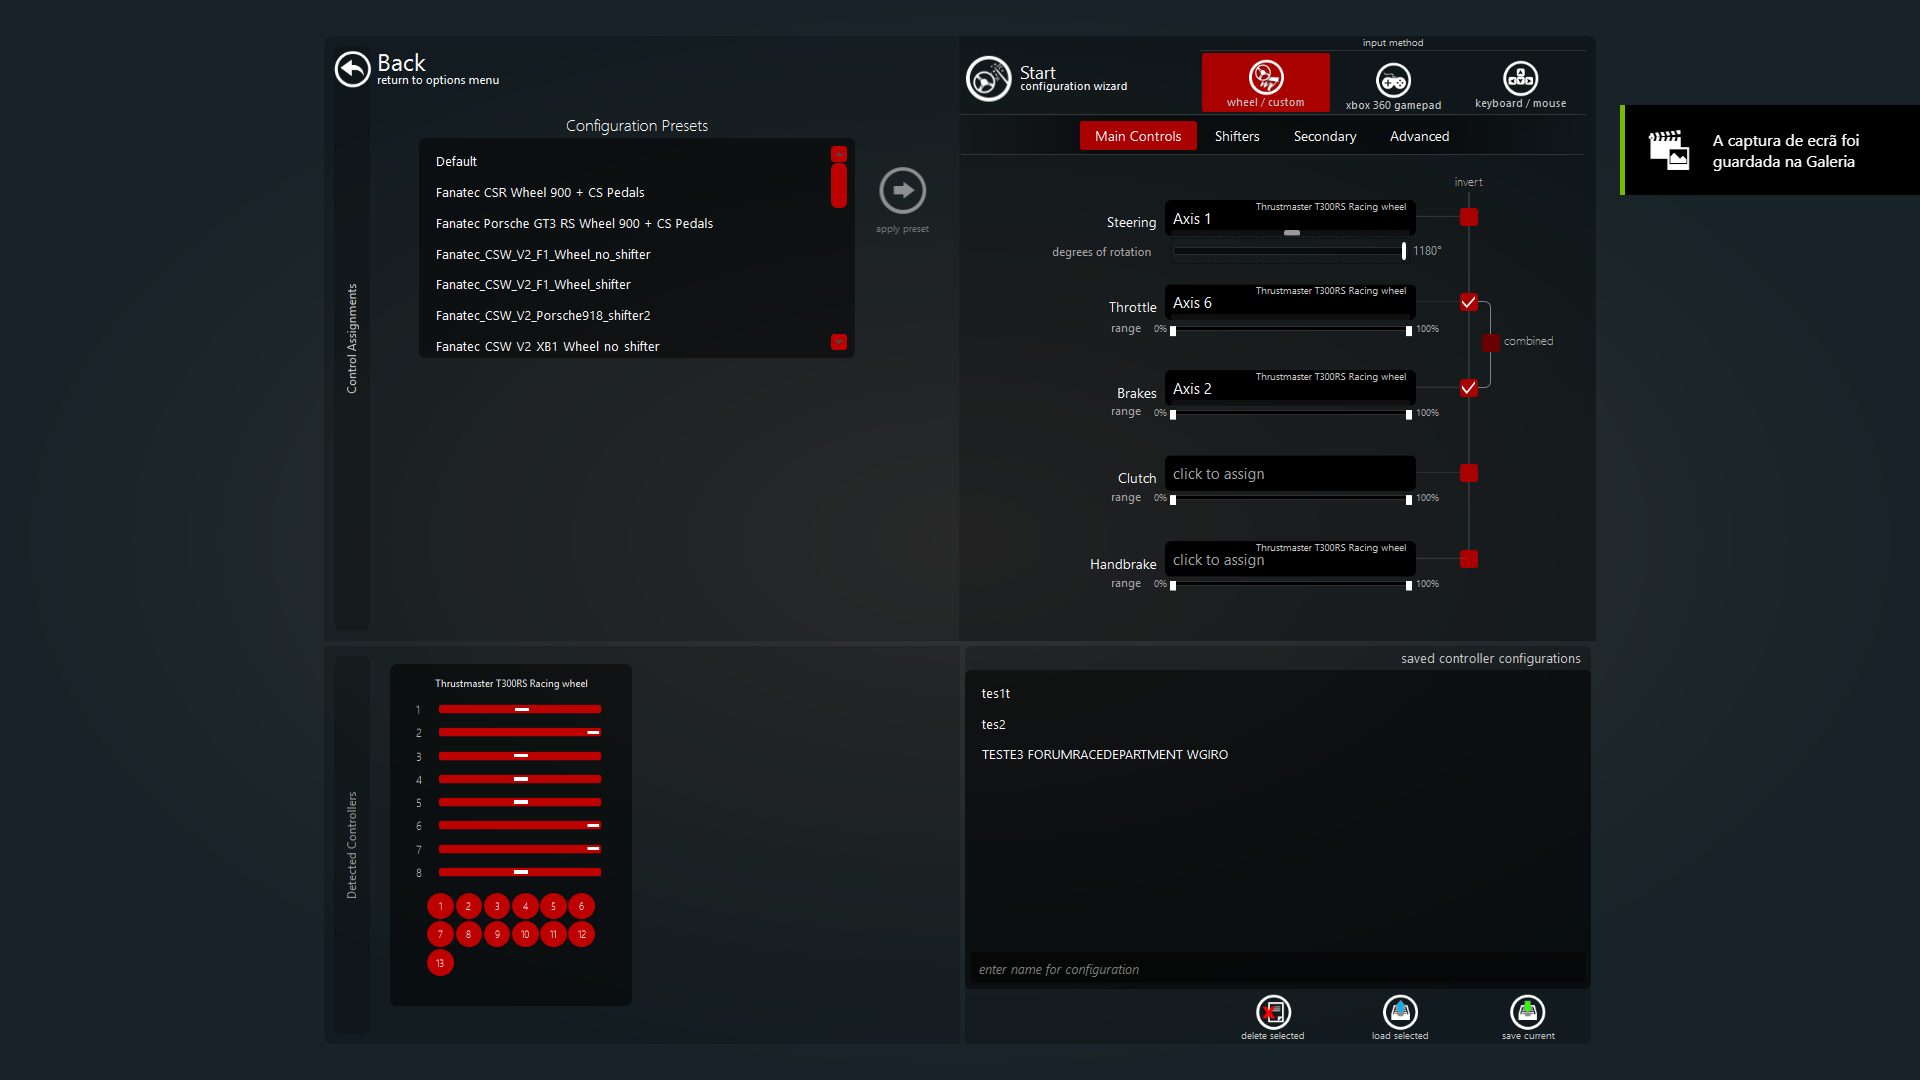Click the degrees of rotation slider
This screenshot has height=1080, width=1920.
point(1288,251)
